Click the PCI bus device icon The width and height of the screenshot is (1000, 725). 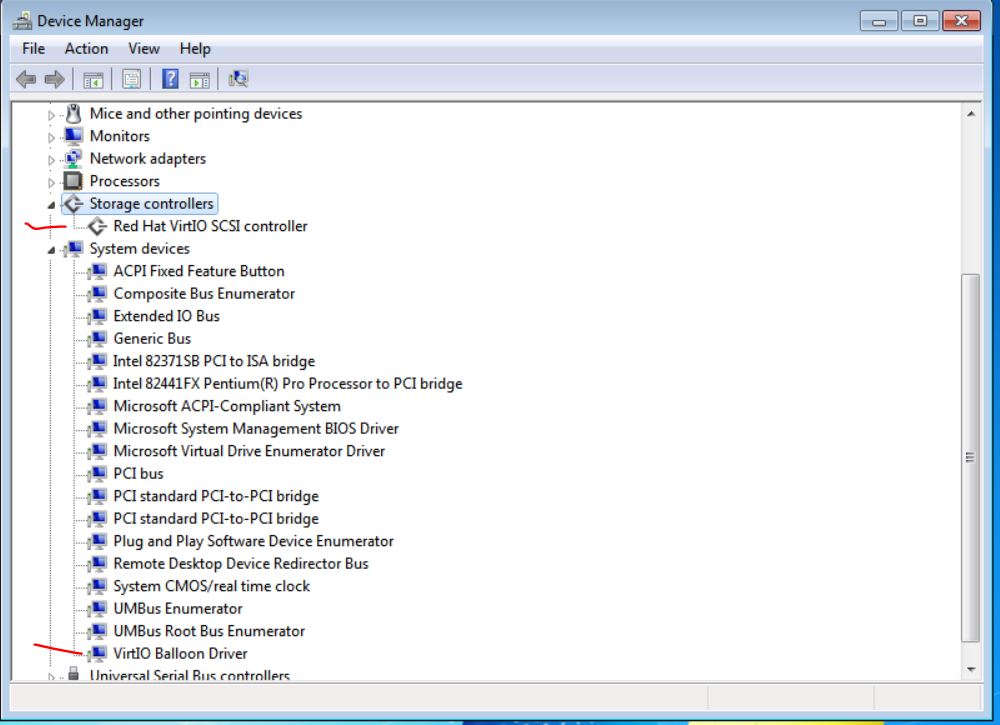pos(97,474)
